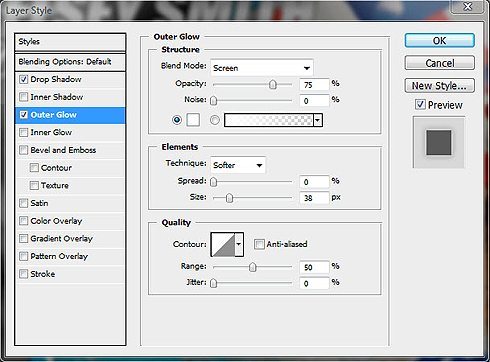Screen dimensions: 490x362
Task: Enable the Texture checkbox
Action: [x=34, y=185]
